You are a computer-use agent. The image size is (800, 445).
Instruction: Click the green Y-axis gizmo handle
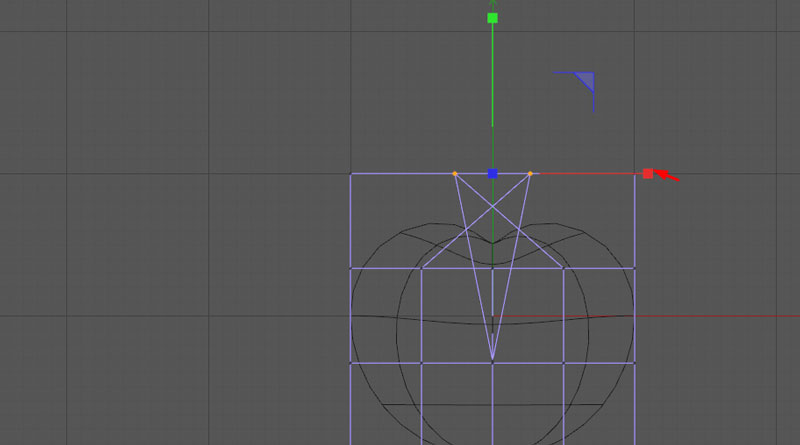492,18
